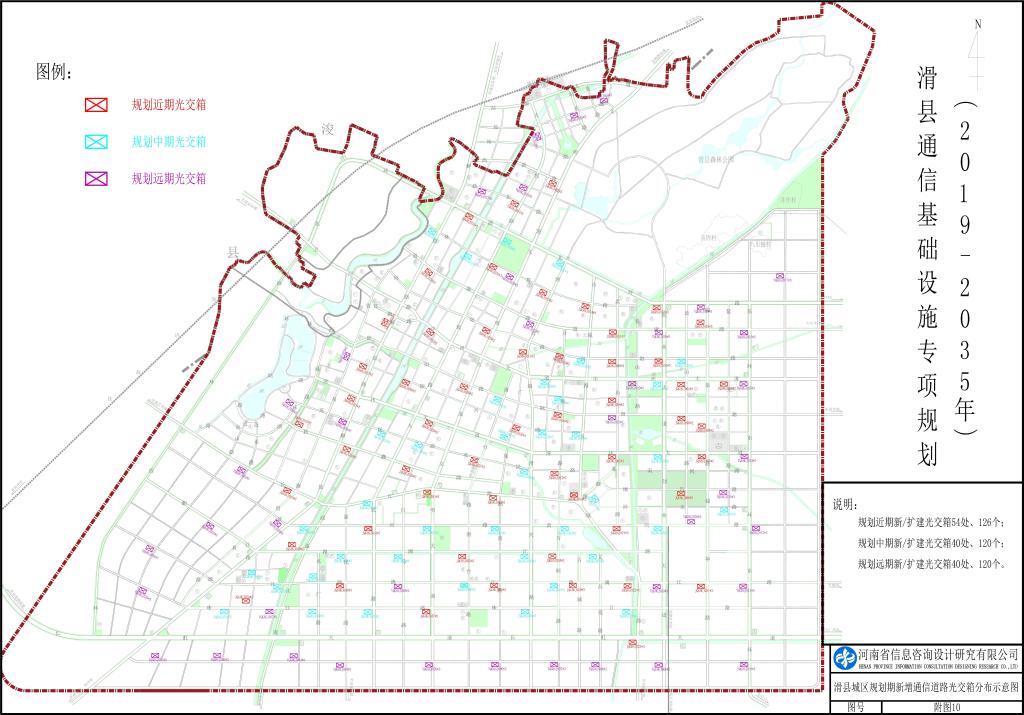Click the 图例 legend heading
The height and width of the screenshot is (715, 1024).
[x=54, y=72]
